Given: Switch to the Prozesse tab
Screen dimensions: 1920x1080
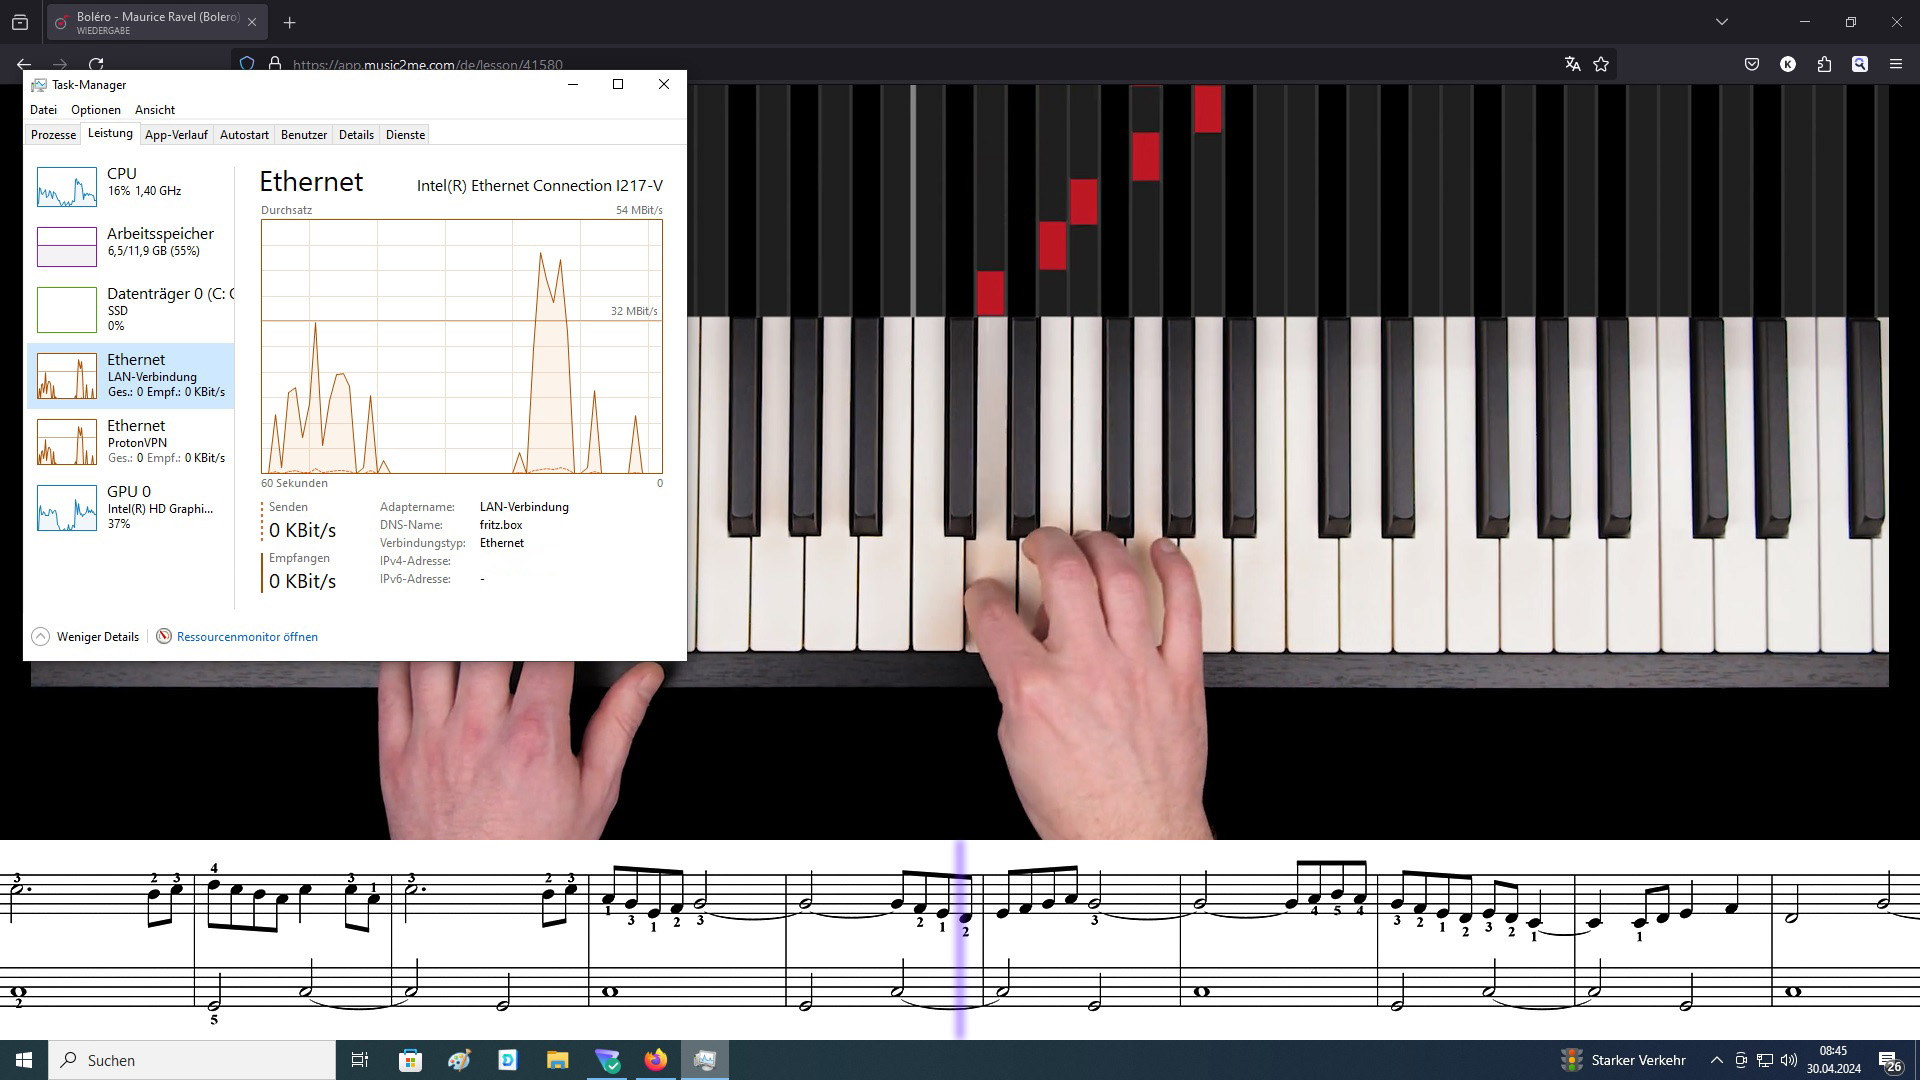Looking at the screenshot, I should coord(53,135).
